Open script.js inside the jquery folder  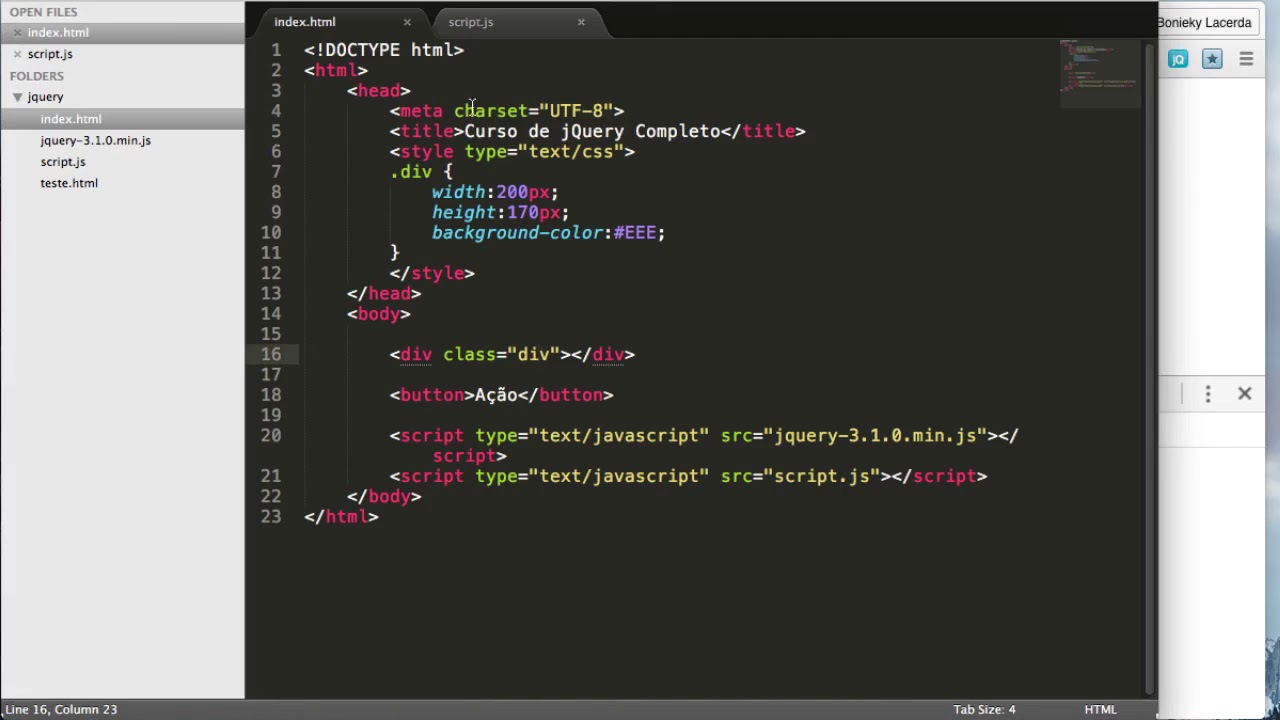[63, 162]
